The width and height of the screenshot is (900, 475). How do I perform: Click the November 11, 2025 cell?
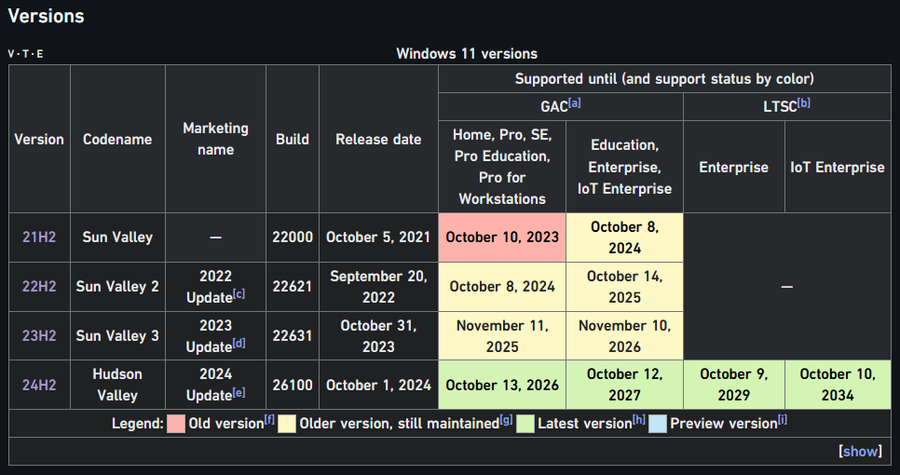502,336
